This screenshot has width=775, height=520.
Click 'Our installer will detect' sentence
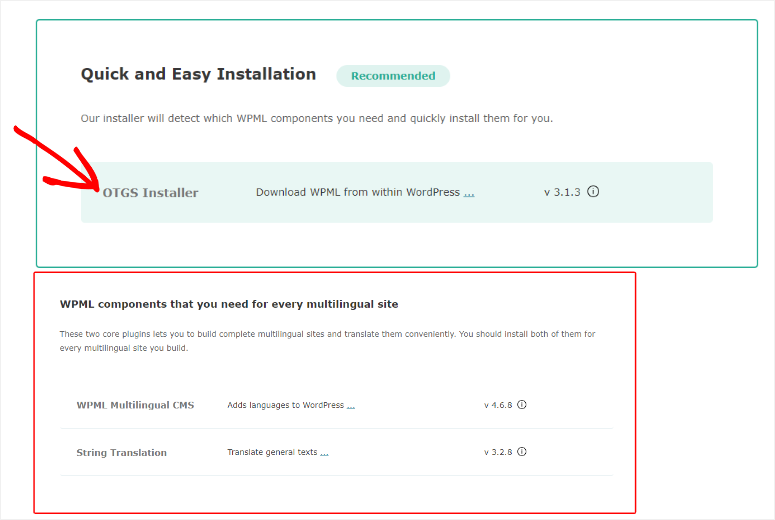317,118
